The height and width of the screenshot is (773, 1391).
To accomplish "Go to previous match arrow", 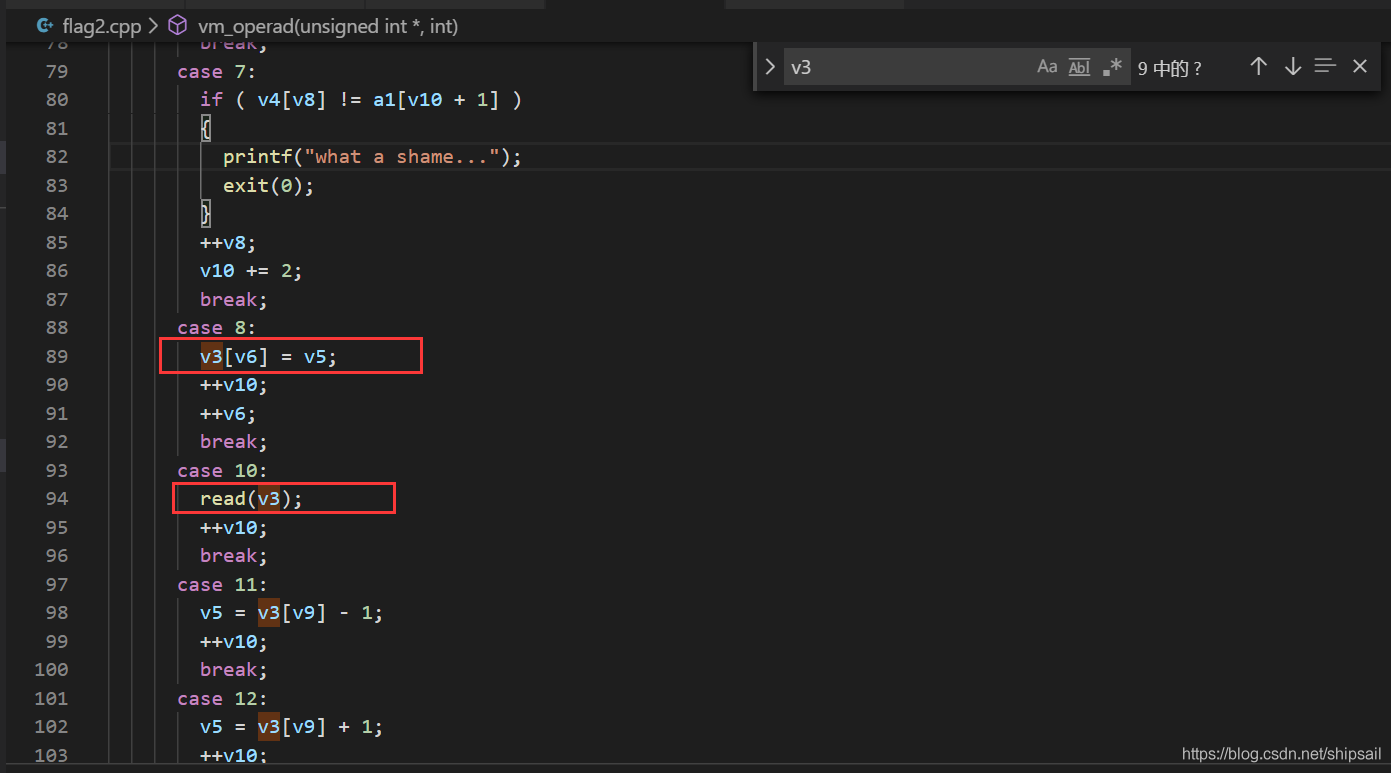I will (1259, 66).
